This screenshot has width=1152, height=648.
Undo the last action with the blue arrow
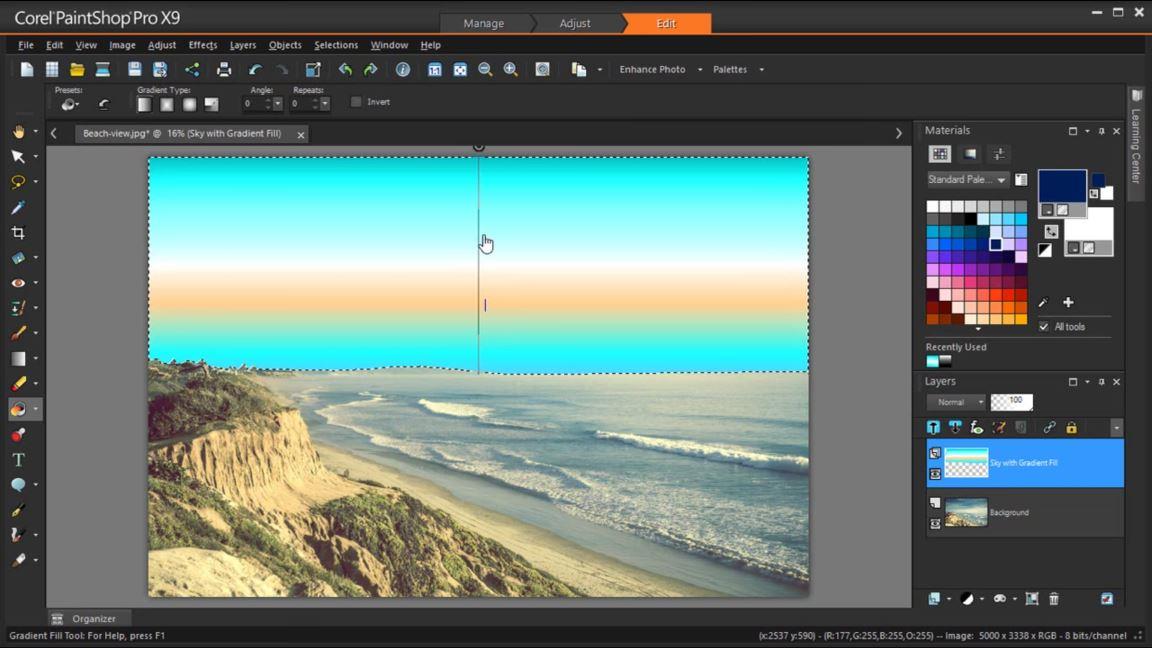tap(255, 69)
